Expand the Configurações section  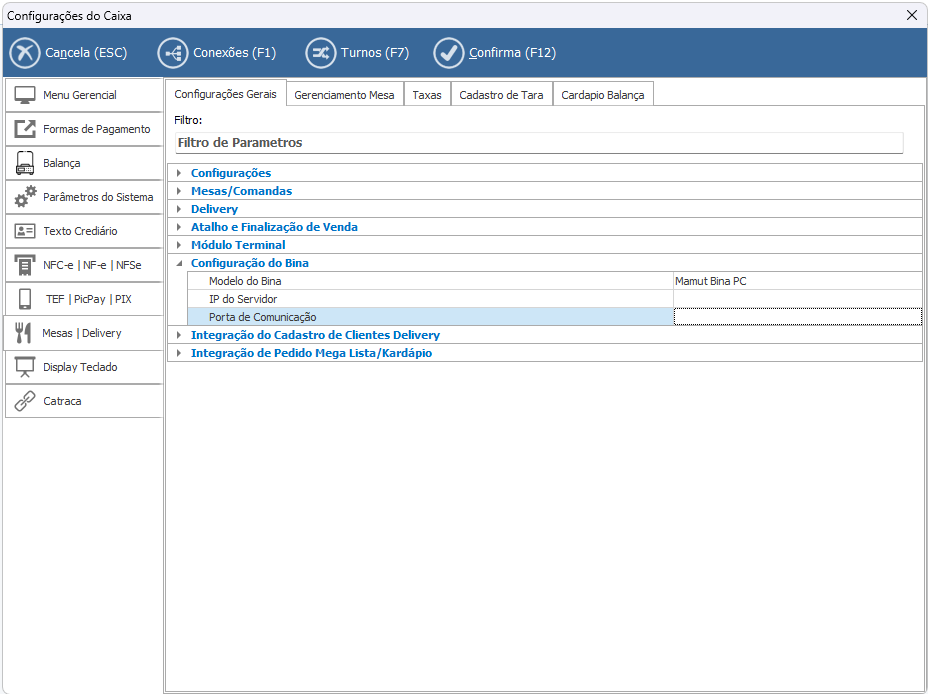click(179, 173)
